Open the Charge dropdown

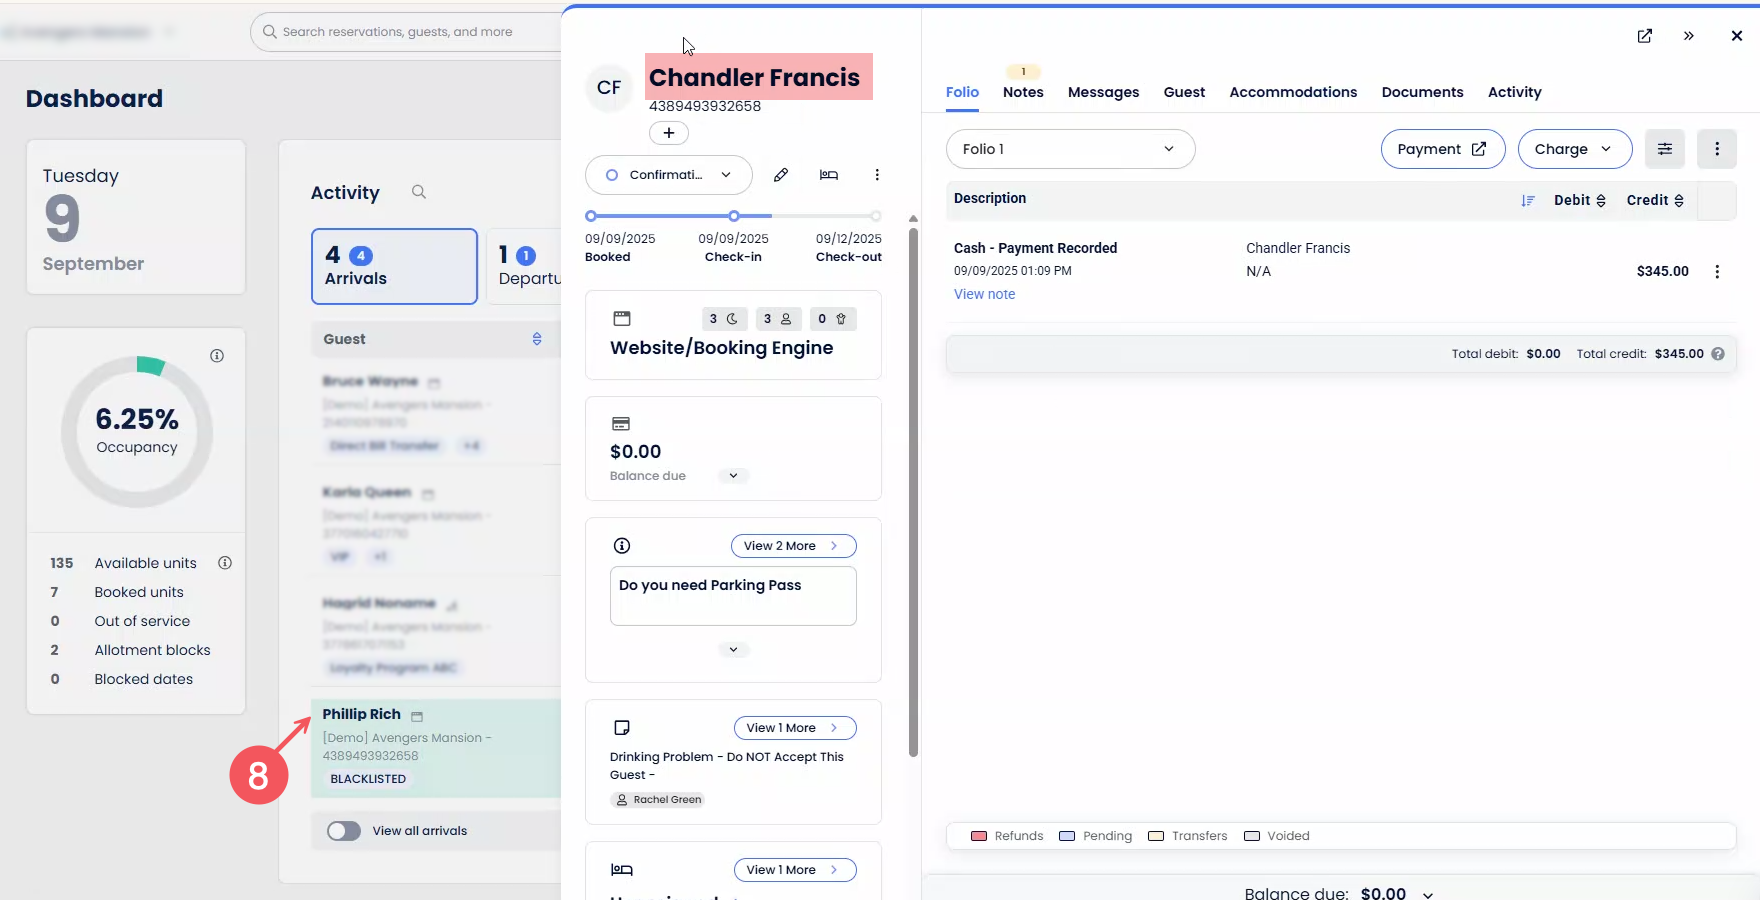click(1575, 149)
